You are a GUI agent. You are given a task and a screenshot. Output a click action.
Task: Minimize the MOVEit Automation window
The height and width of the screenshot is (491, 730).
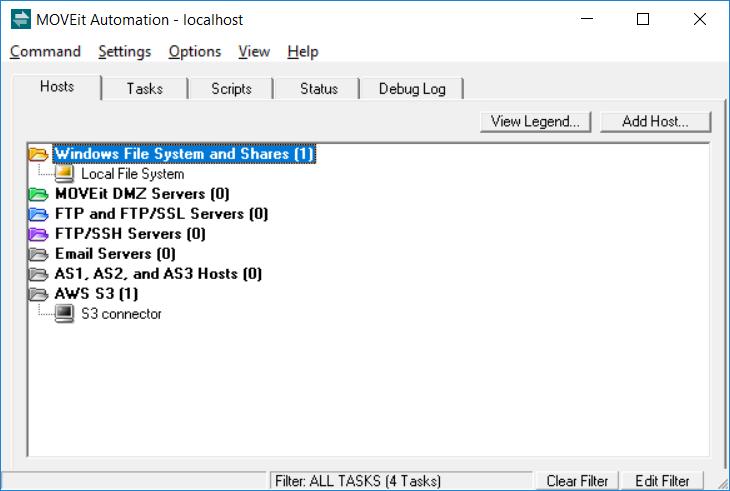587,19
